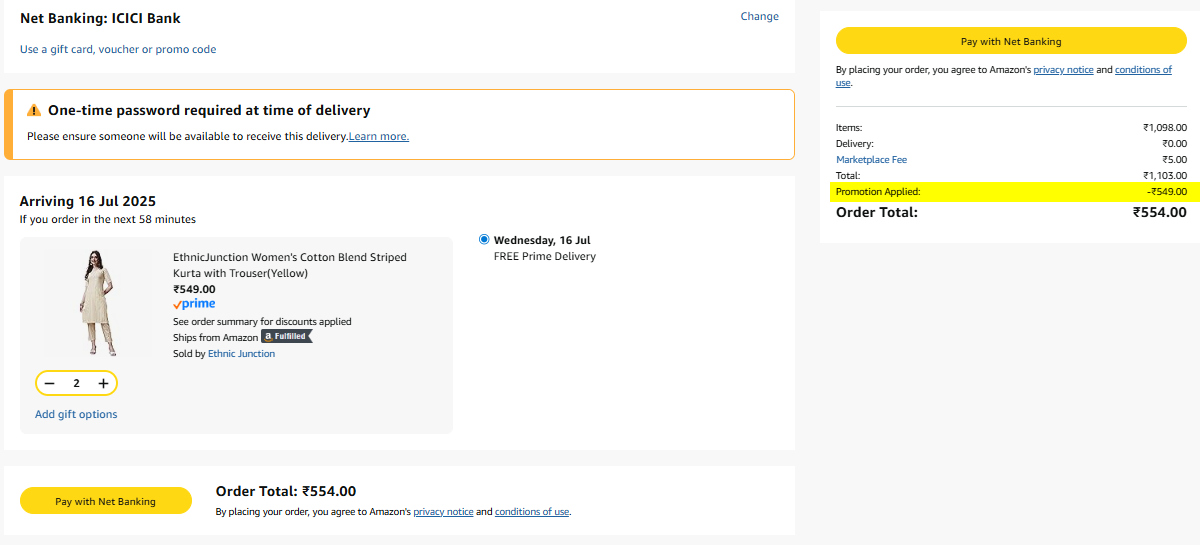Open Ethnic Junction seller link
1200x545 pixels.
click(x=241, y=354)
